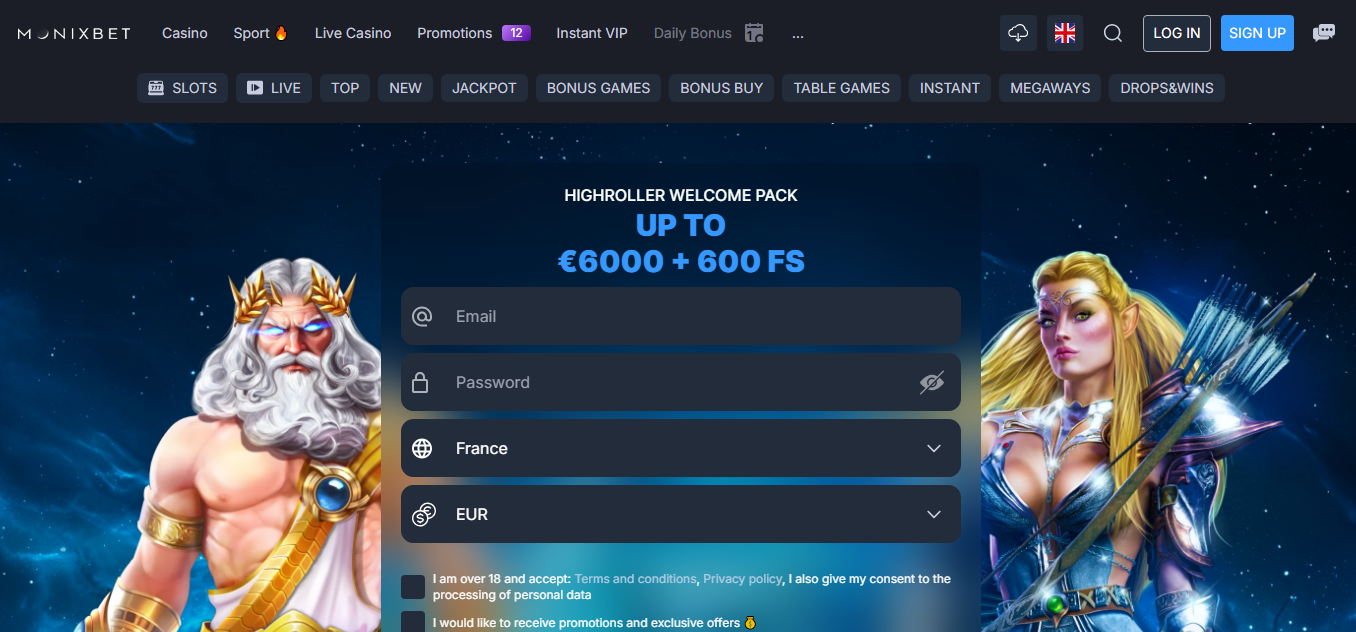Viewport: 1356px width, 632px height.
Task: Open Promotions menu with 12 badge
Action: (x=473, y=33)
